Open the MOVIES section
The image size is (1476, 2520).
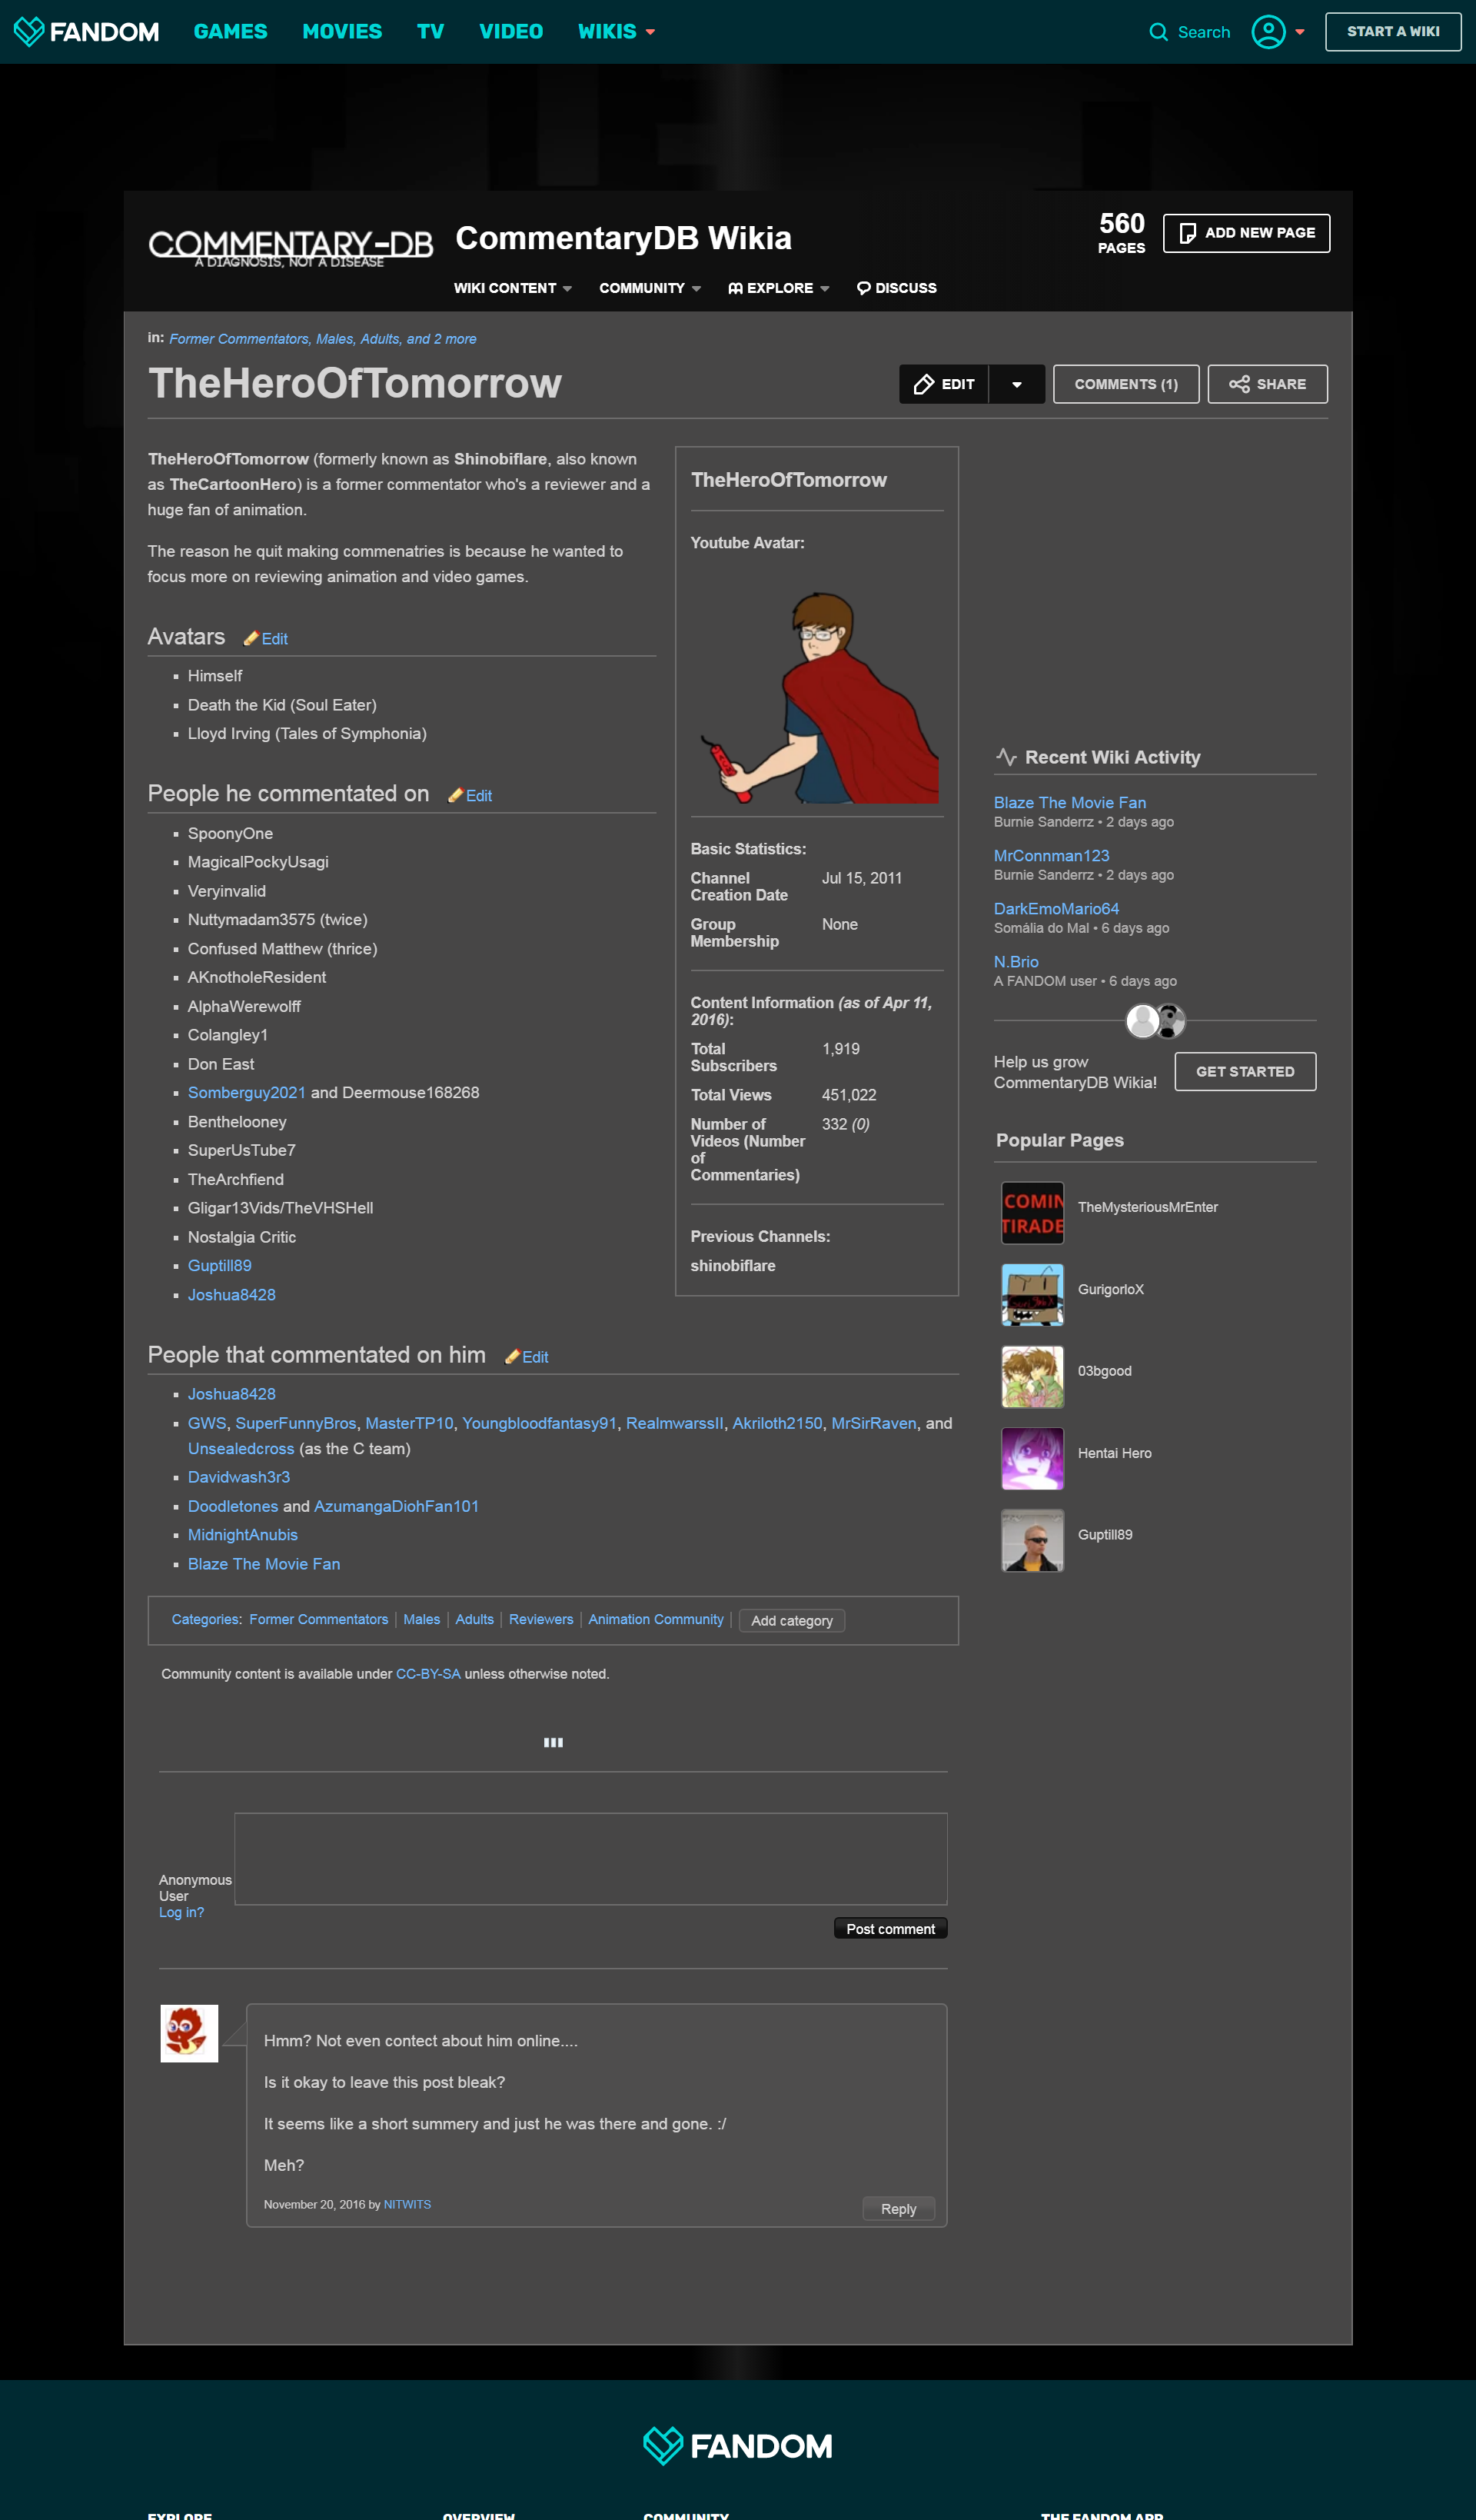tap(342, 32)
